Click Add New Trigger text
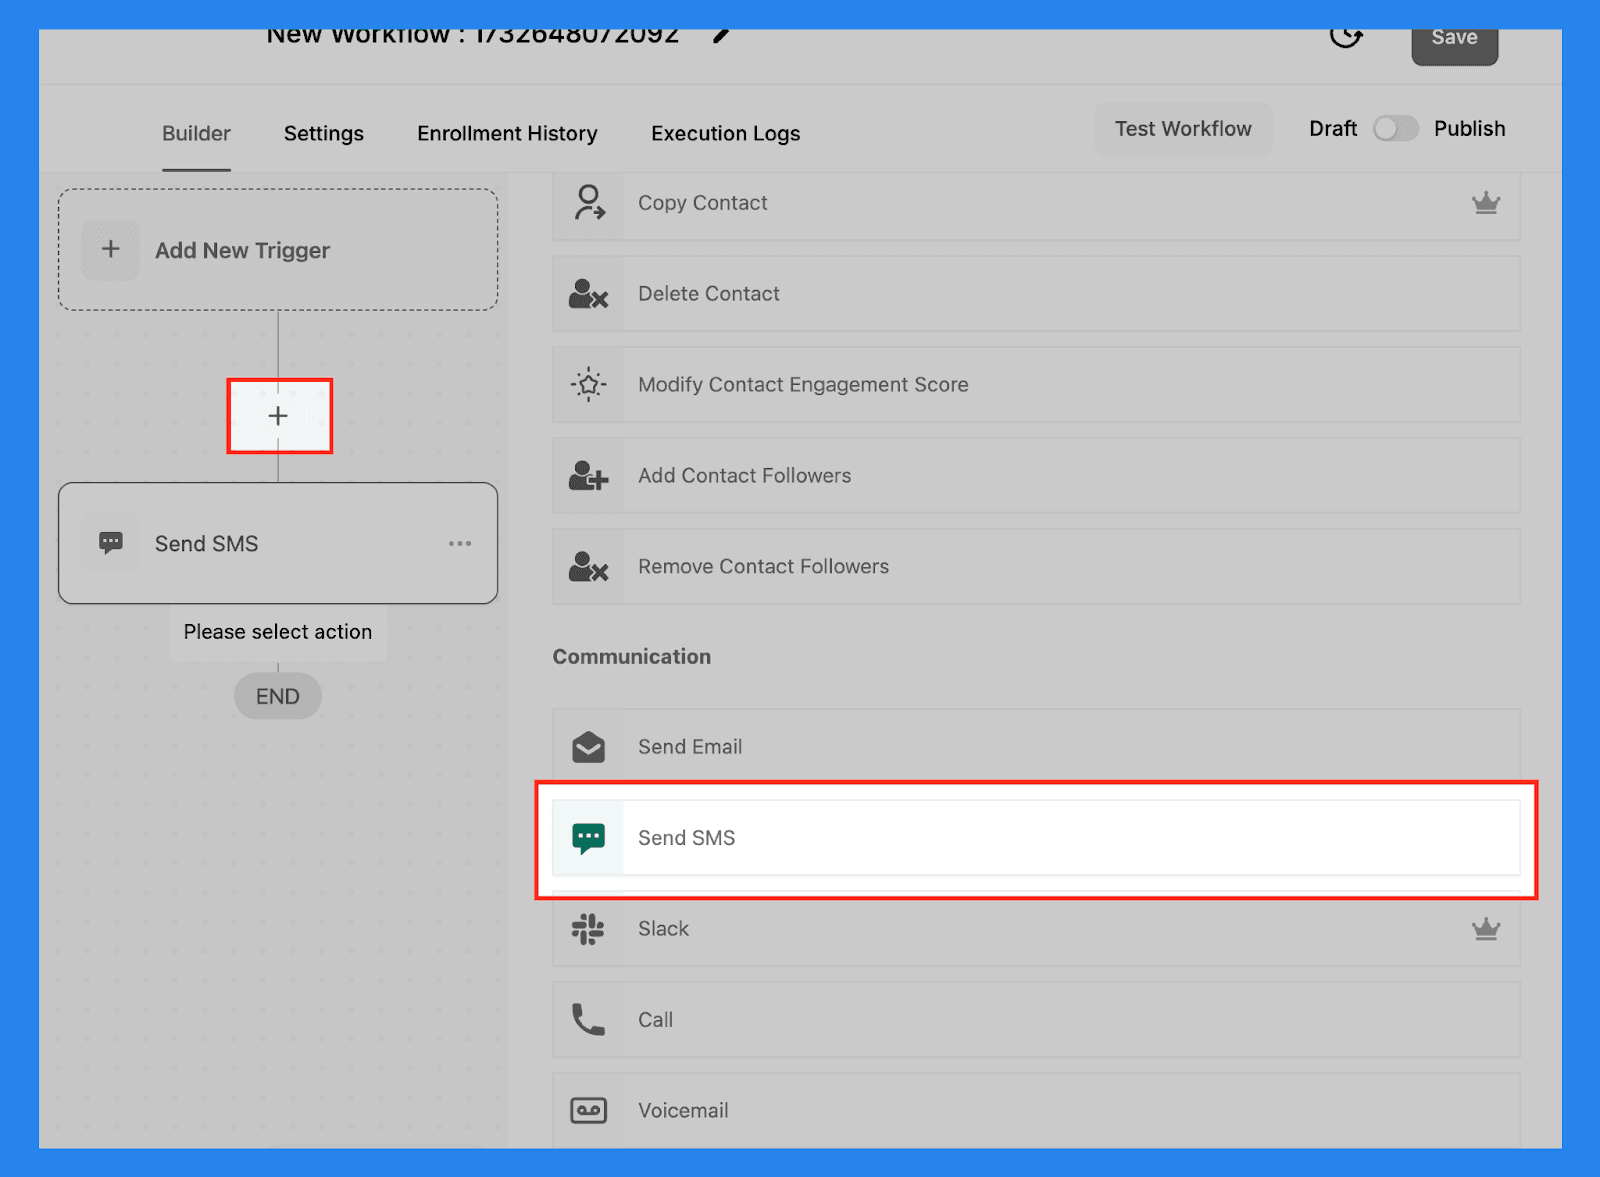This screenshot has height=1177, width=1600. pyautogui.click(x=242, y=251)
